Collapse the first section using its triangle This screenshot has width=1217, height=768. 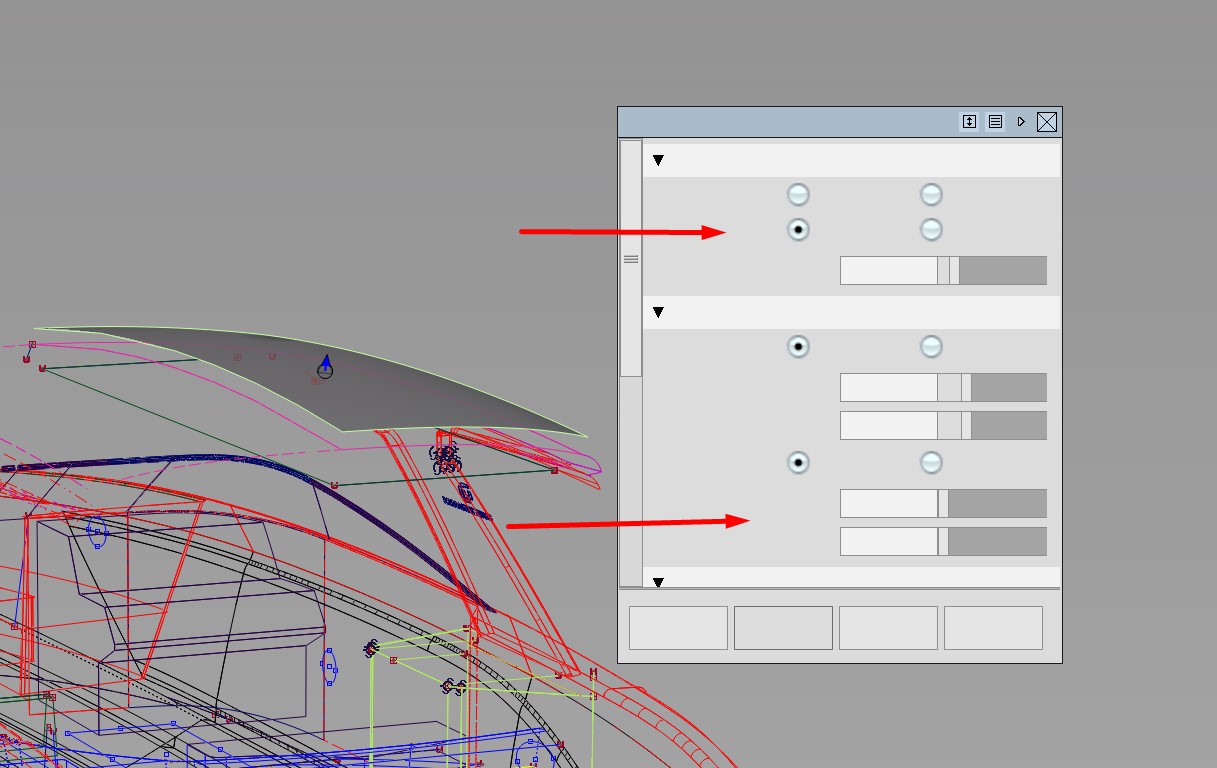pyautogui.click(x=658, y=160)
